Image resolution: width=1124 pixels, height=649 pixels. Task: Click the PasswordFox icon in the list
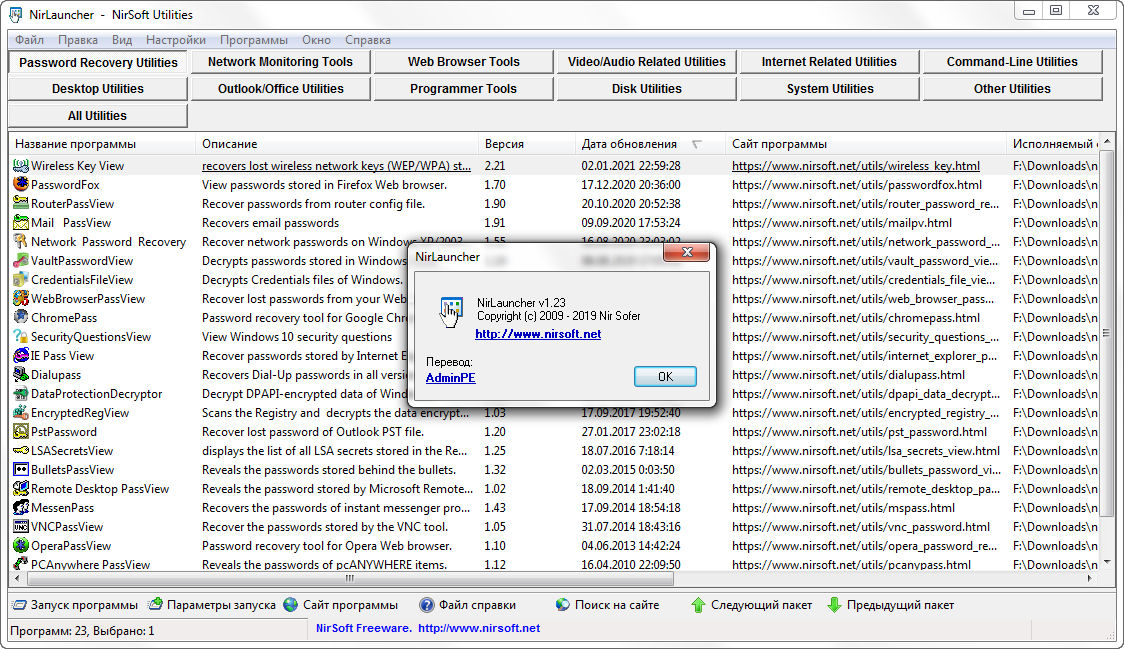tap(20, 185)
